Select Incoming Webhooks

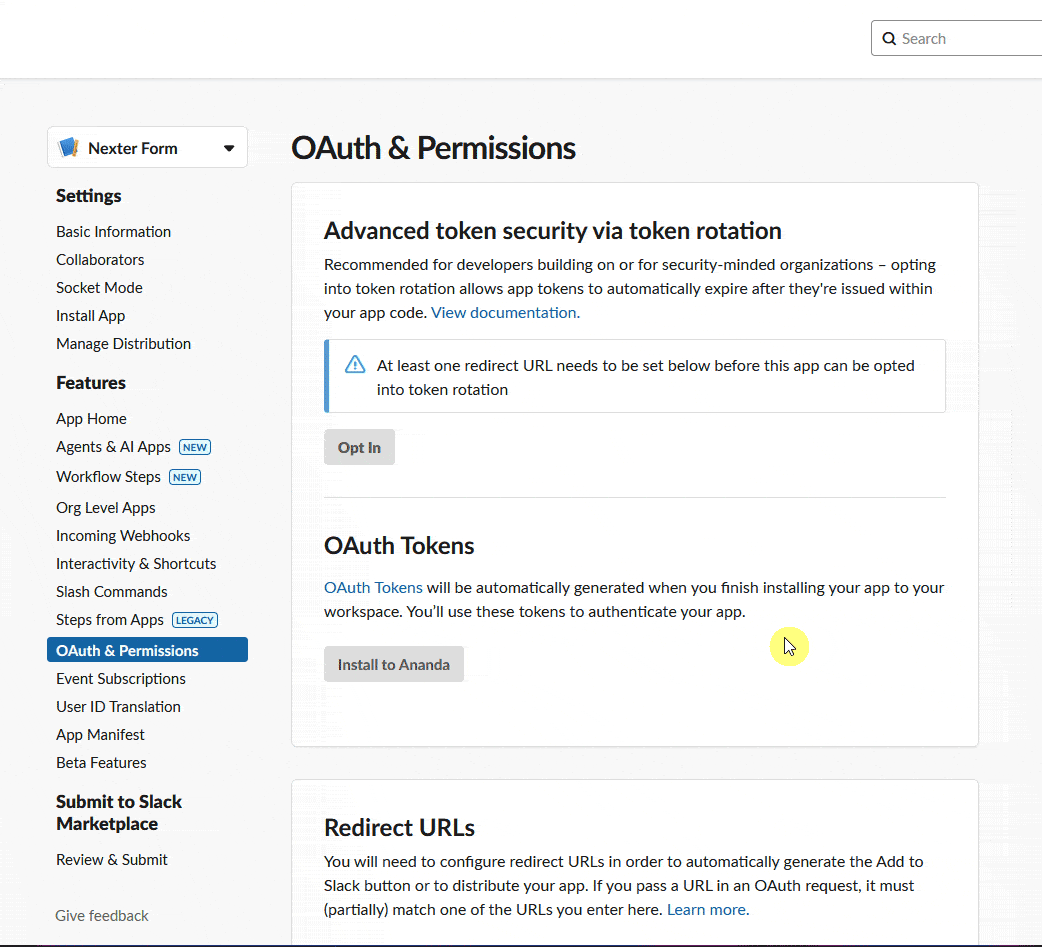[x=123, y=535]
